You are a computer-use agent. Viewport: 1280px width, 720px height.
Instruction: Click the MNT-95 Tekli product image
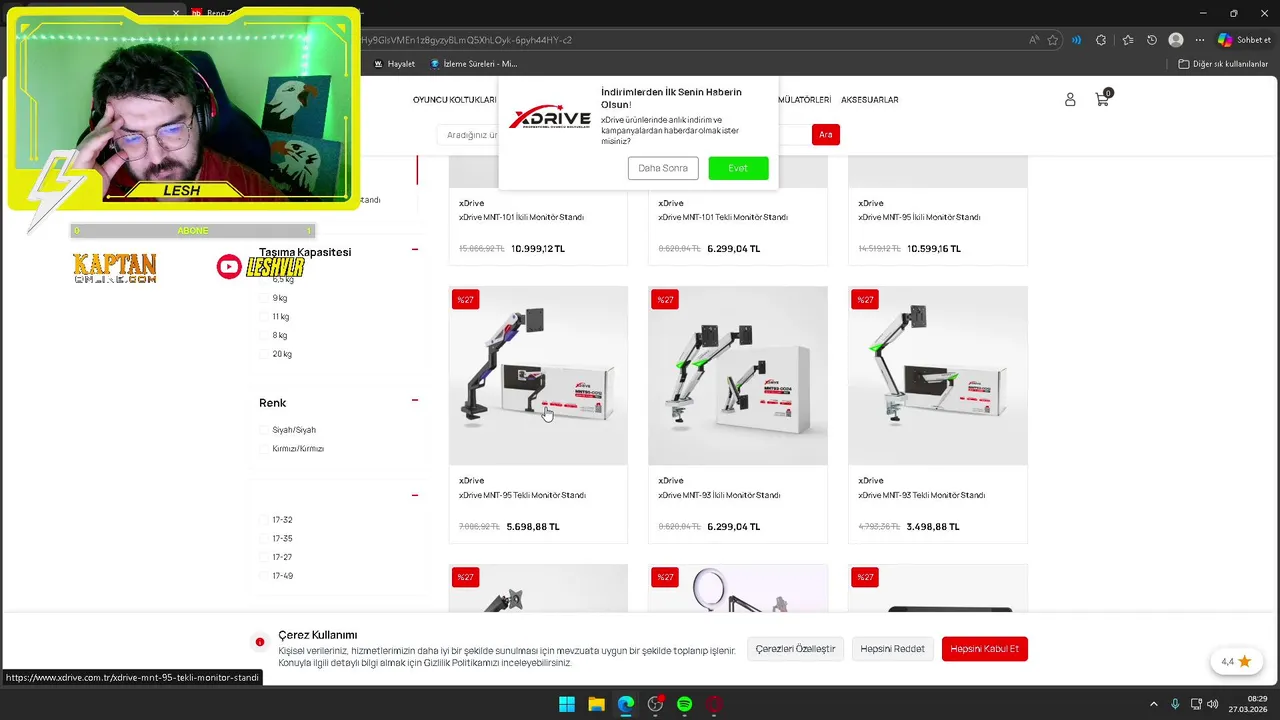538,376
